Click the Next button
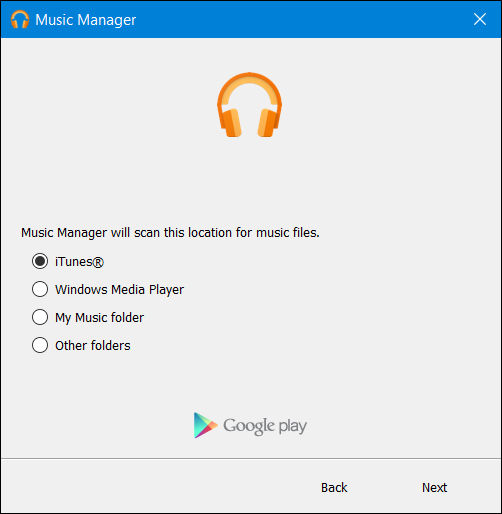The image size is (502, 514). pos(434,488)
